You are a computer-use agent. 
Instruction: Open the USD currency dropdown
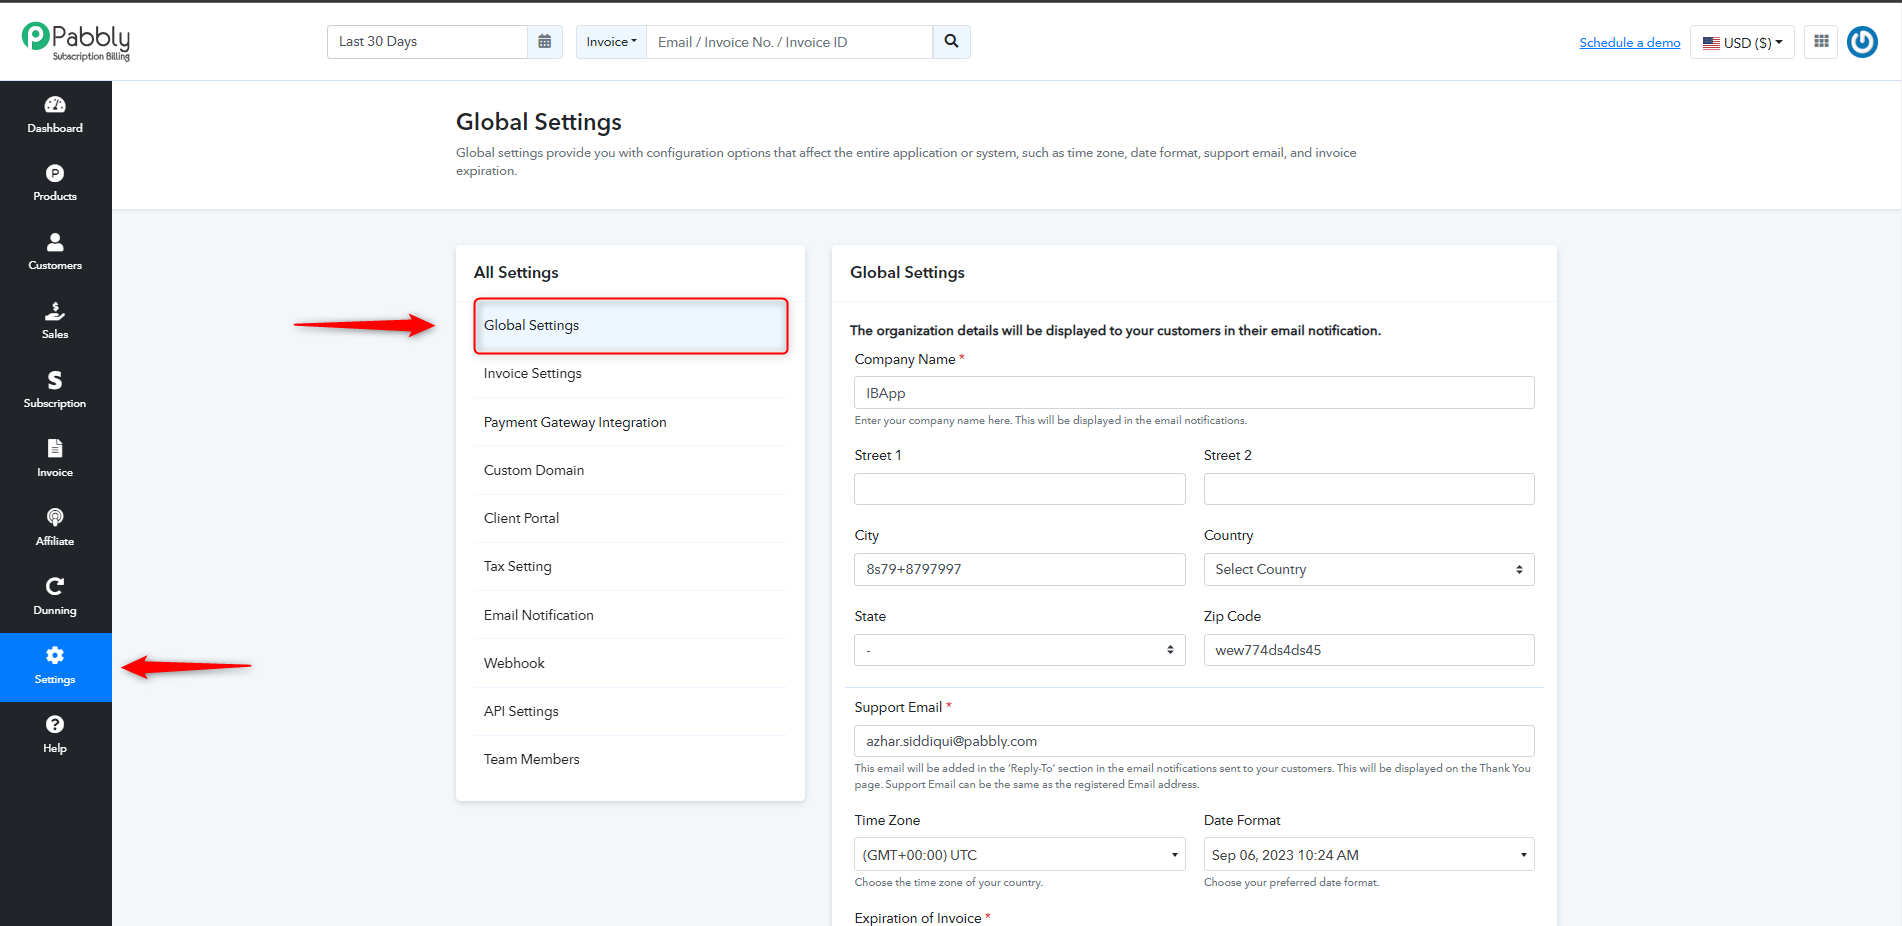click(x=1742, y=42)
